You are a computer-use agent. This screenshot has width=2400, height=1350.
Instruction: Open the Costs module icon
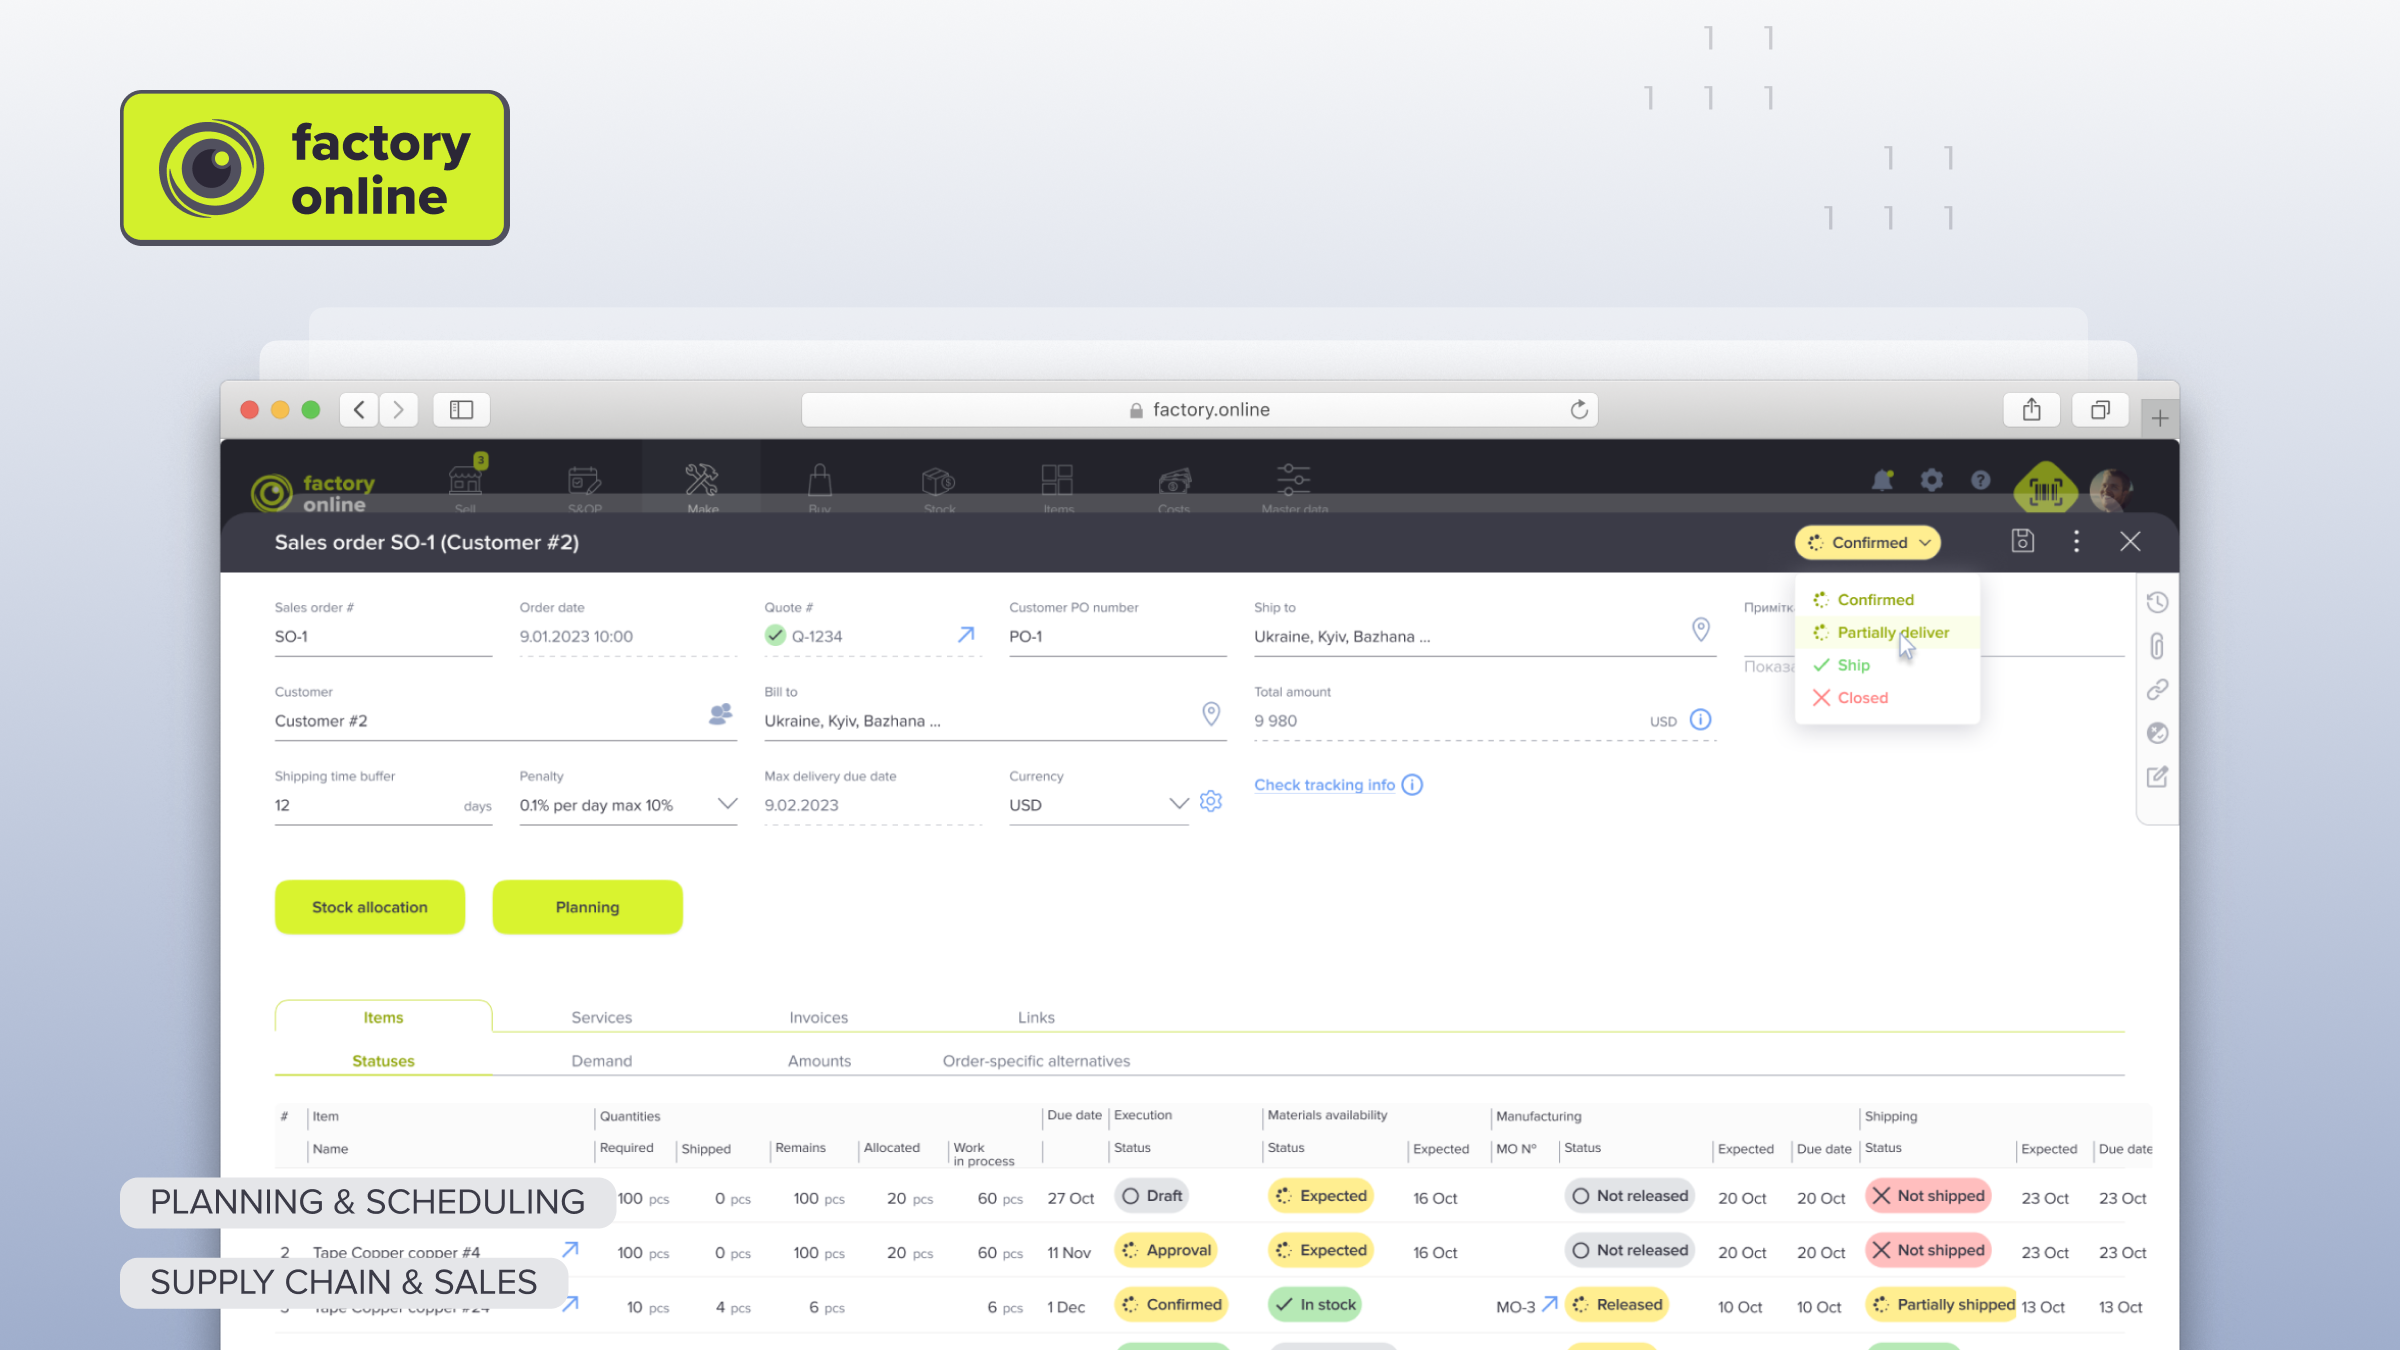click(1175, 483)
